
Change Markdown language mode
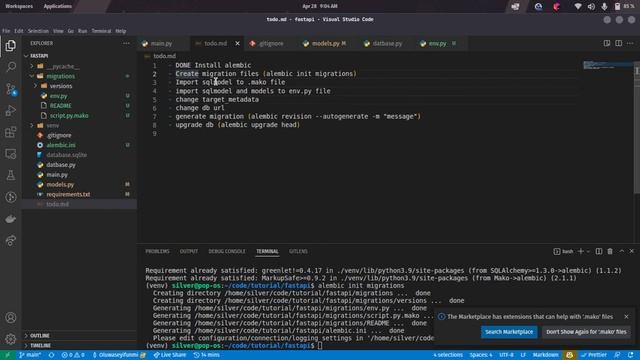(x=545, y=355)
